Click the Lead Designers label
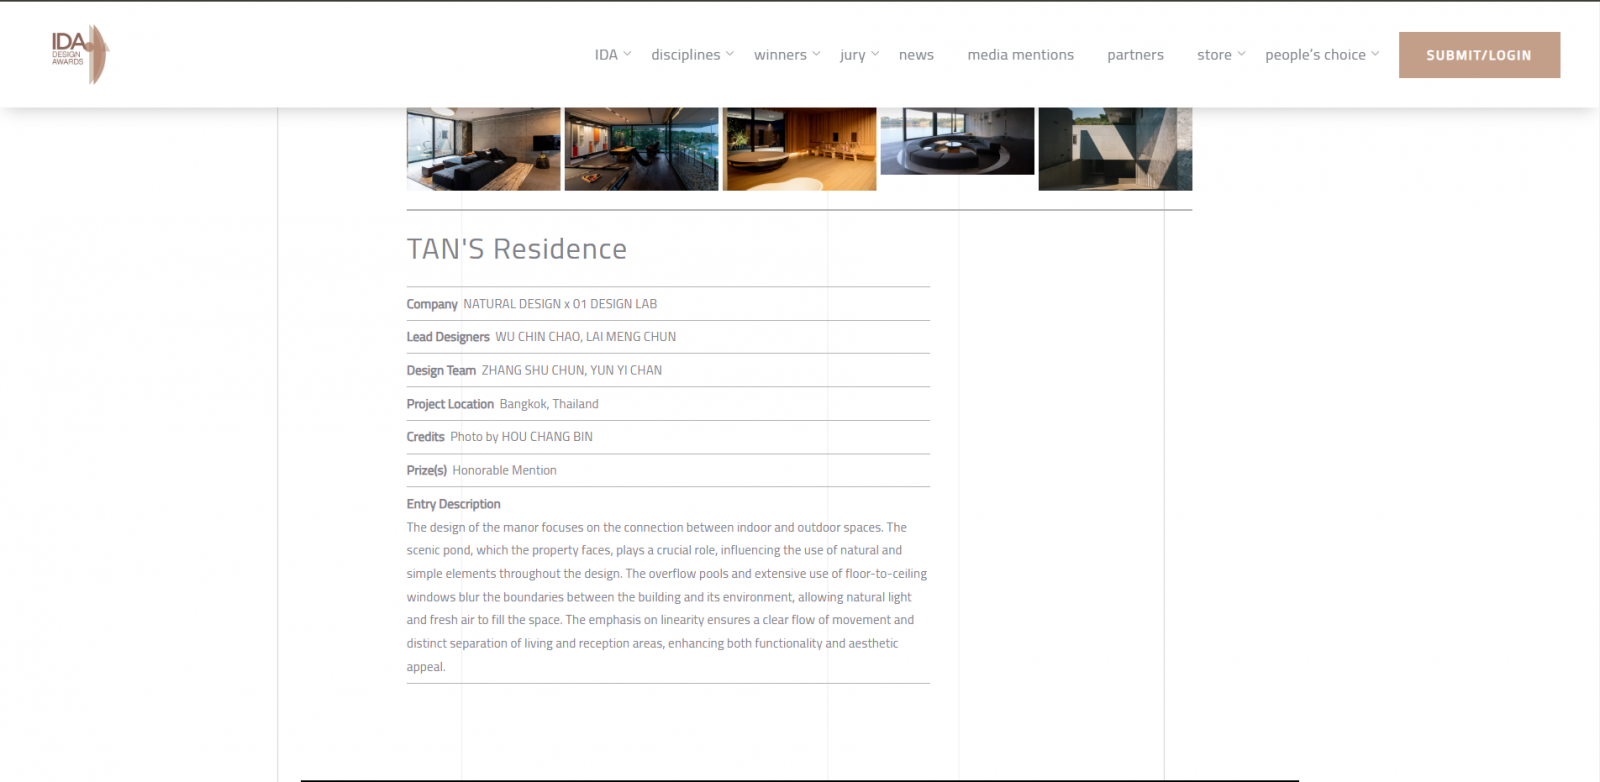 click(x=448, y=337)
